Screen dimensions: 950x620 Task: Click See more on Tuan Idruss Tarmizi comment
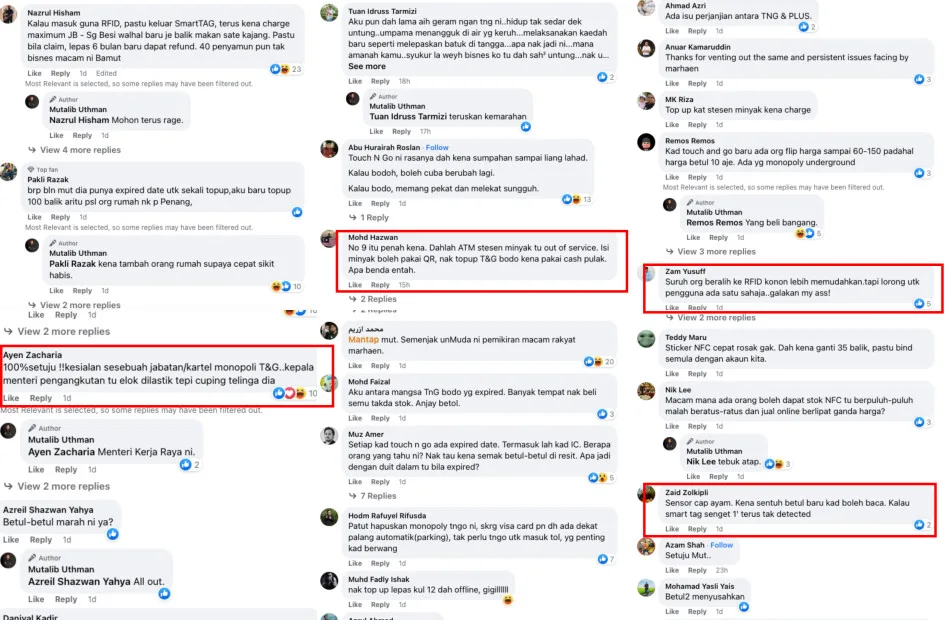tap(367, 66)
